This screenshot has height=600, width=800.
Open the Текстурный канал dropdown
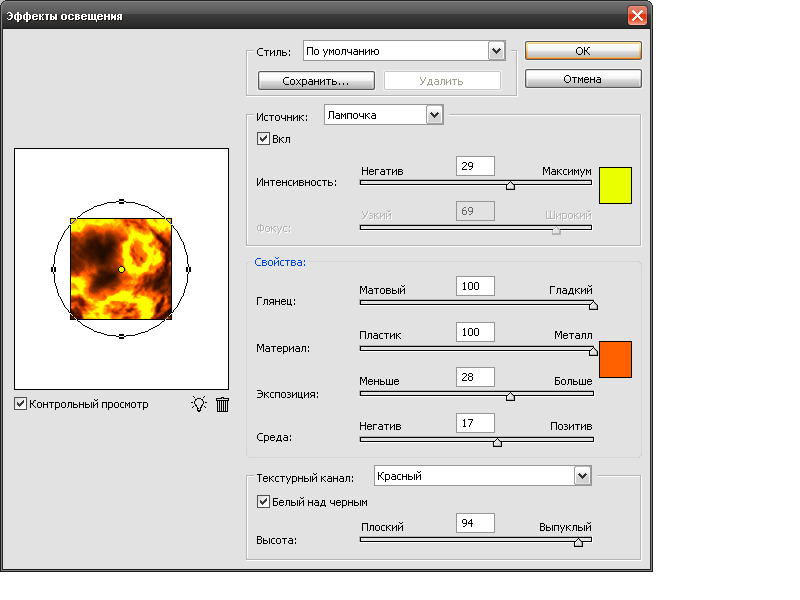click(x=582, y=476)
